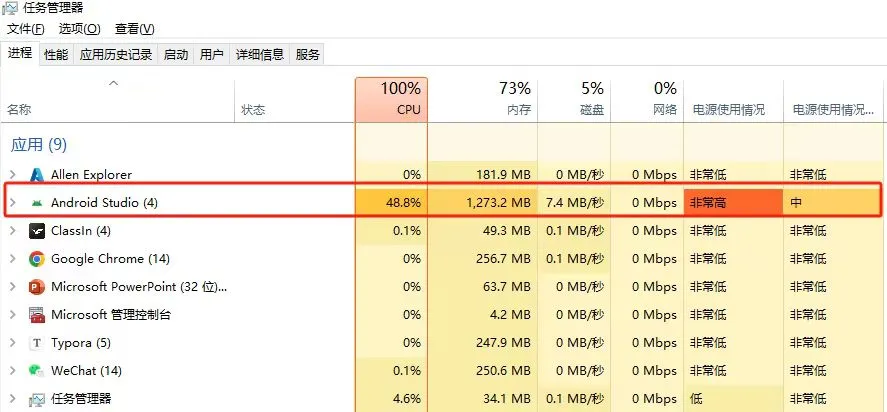
Task: Switch to the 详细信息 tab
Action: pyautogui.click(x=260, y=54)
